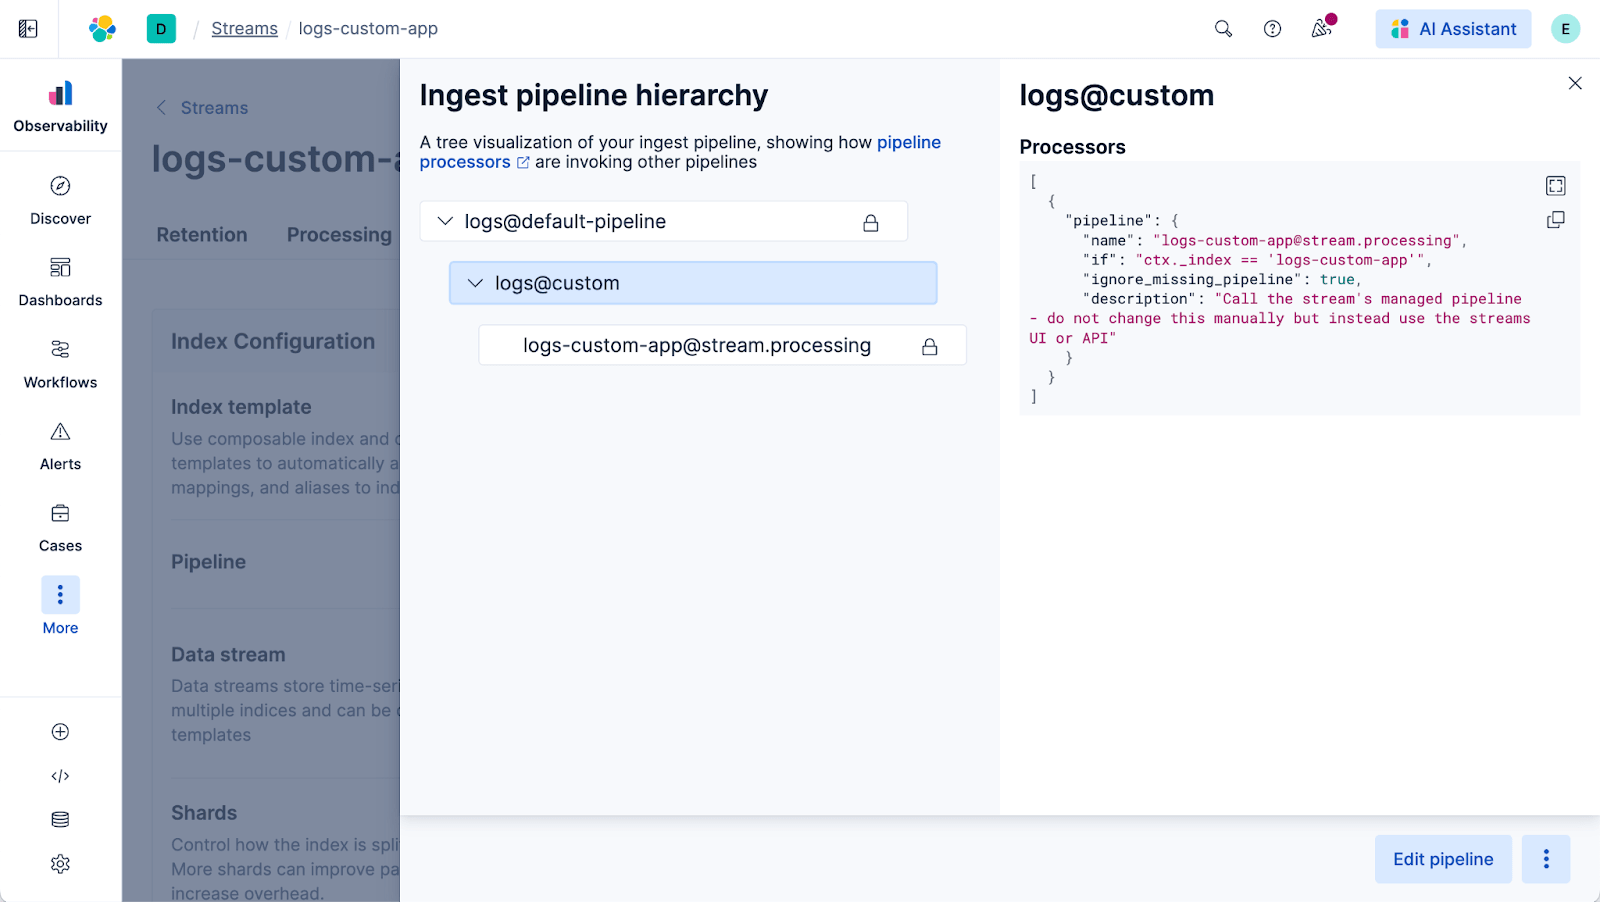
Task: Toggle the side navigation collapse button
Action: (28, 29)
